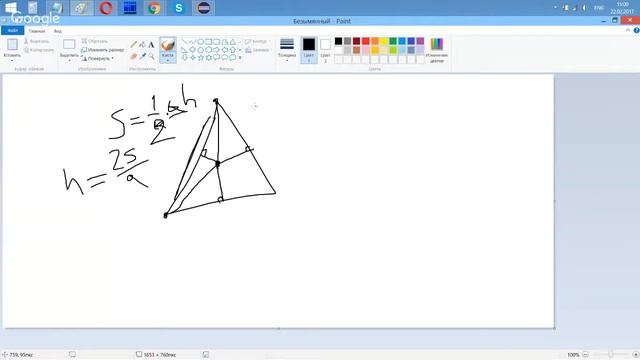Image resolution: width=640 pixels, height=360 pixels.
Task: Choose the five-point star shape
Action: [x=200, y=58]
